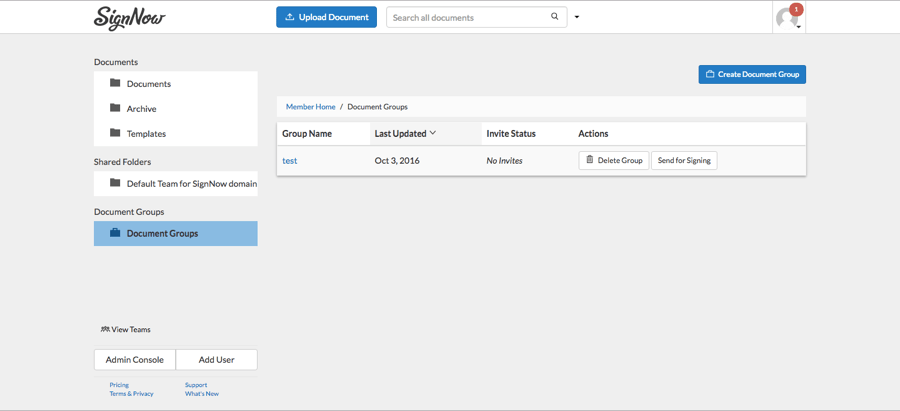Click the red notification badge
This screenshot has width=900, height=411.
pos(796,9)
